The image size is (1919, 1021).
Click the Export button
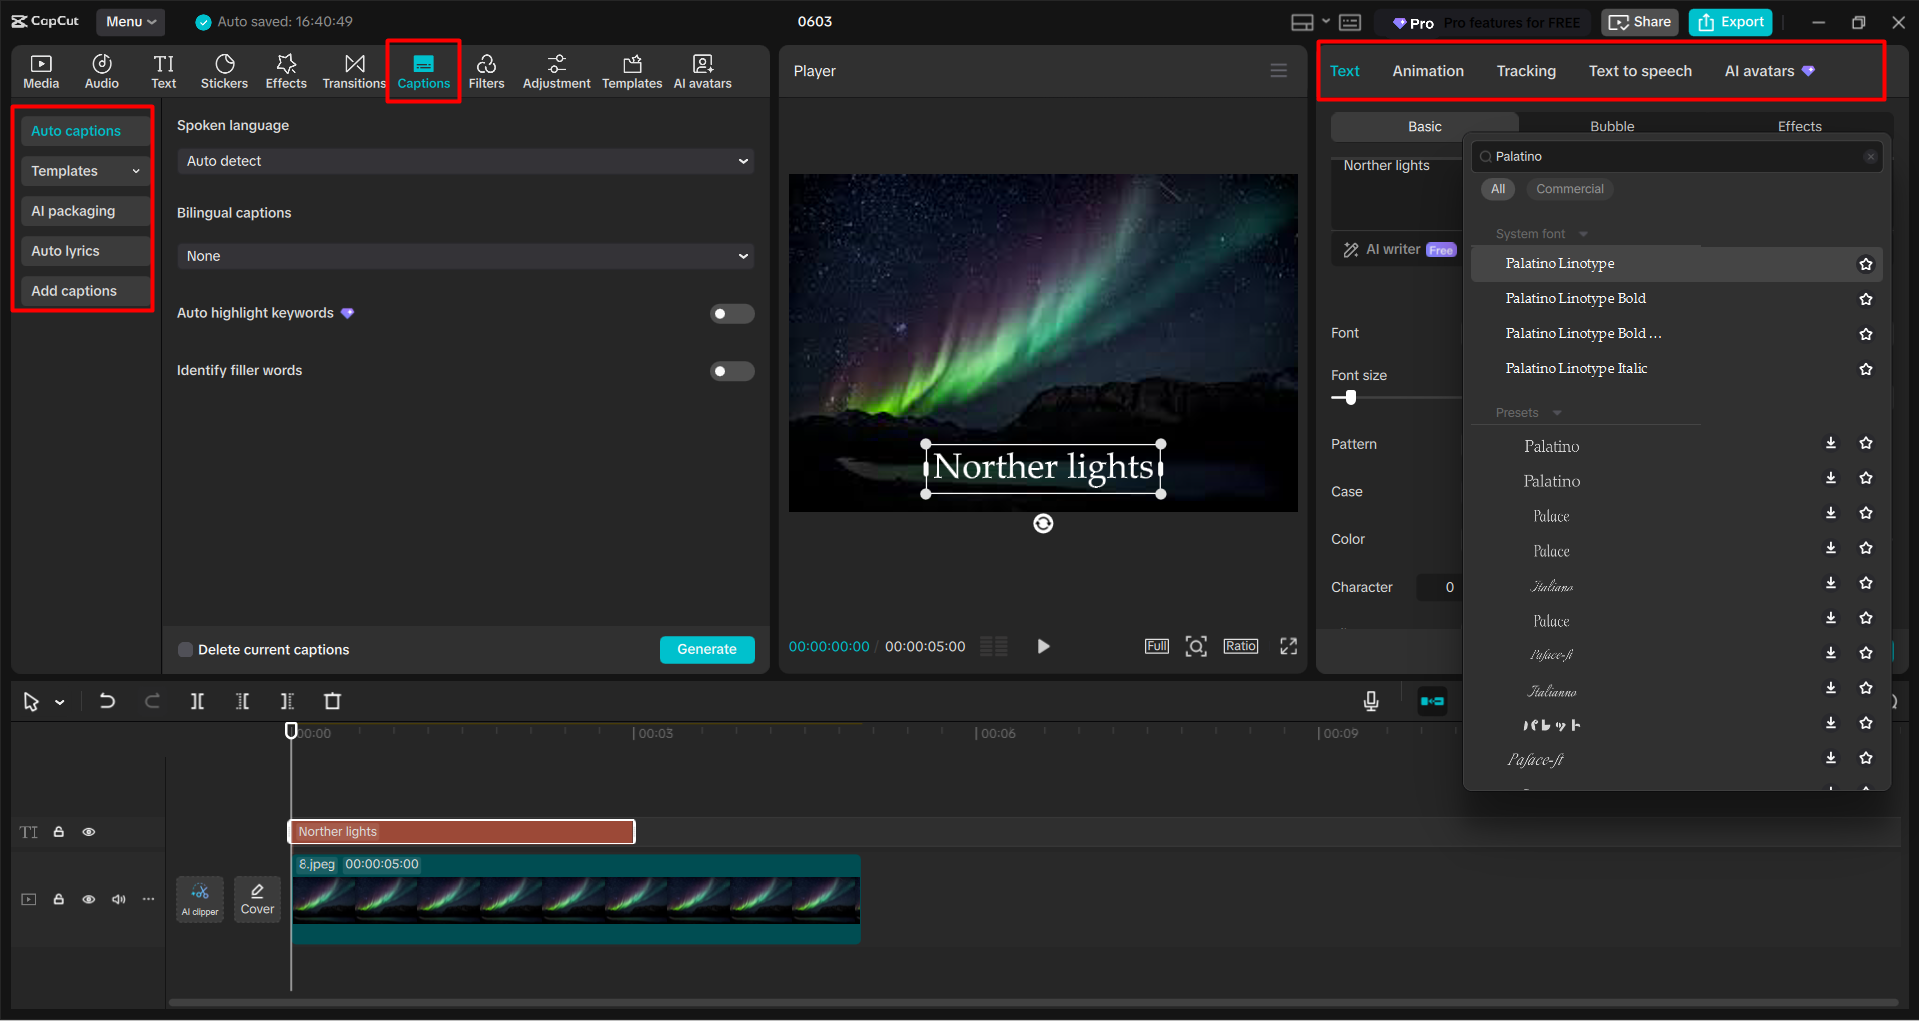click(x=1729, y=21)
